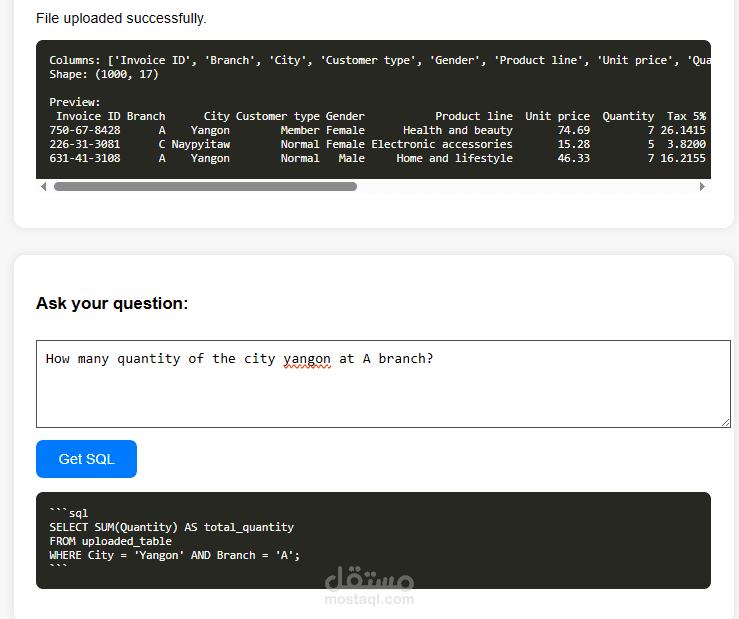Click the left arrow of horizontal scrollbar
The width and height of the screenshot is (739, 619).
pyautogui.click(x=44, y=186)
